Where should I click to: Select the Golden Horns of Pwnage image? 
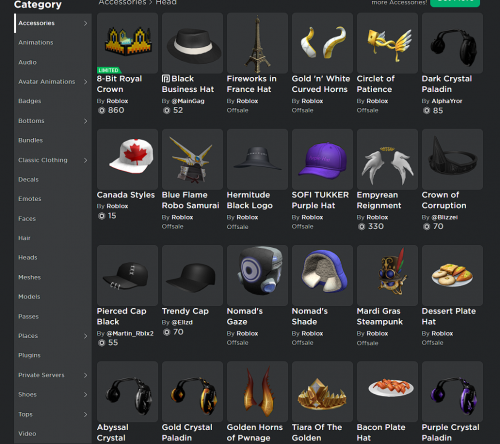point(257,391)
